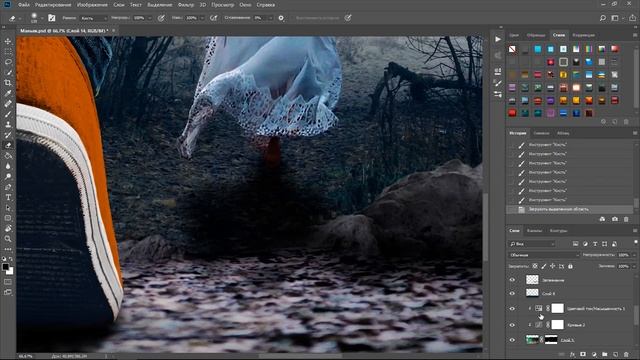Click the delete layer trash icon
640x360 pixels.
click(x=627, y=354)
